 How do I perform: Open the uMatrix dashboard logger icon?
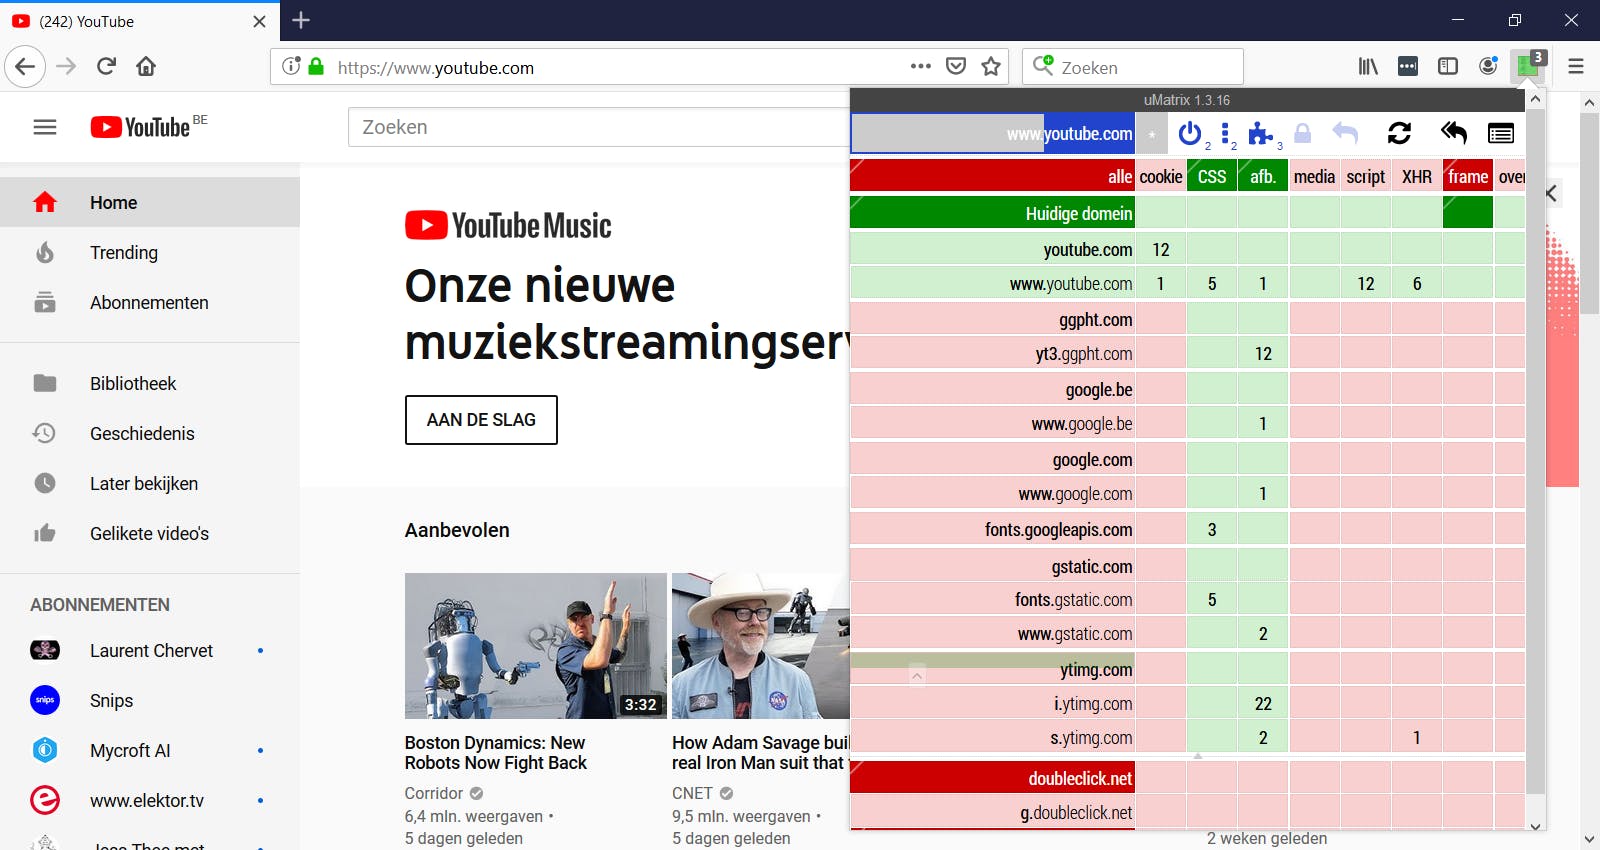click(1501, 133)
